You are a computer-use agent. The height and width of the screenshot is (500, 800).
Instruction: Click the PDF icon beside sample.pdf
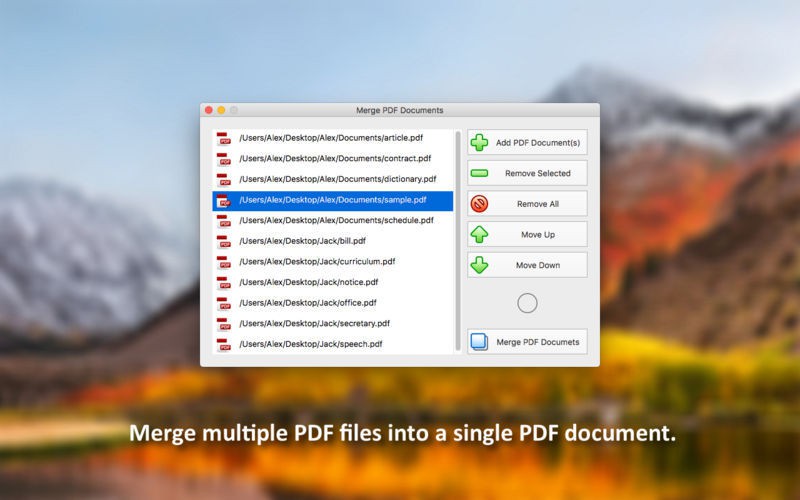pos(223,201)
